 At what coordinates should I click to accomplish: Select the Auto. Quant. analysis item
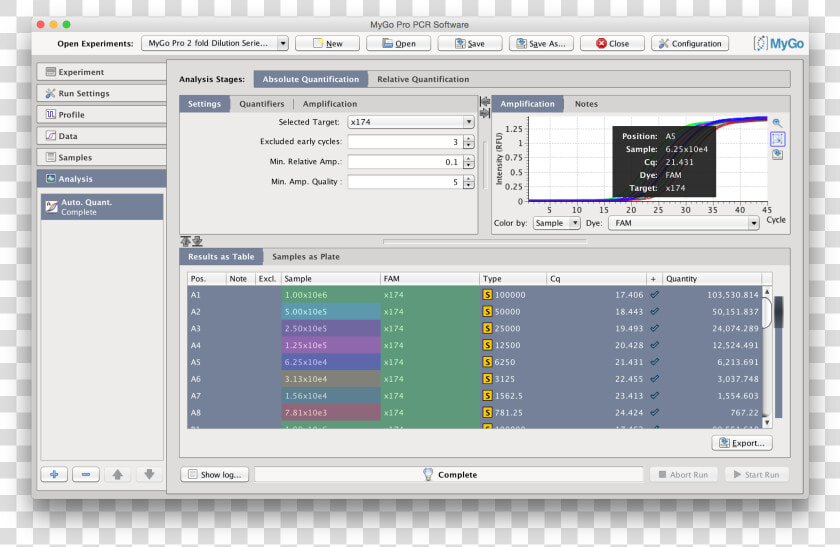102,207
